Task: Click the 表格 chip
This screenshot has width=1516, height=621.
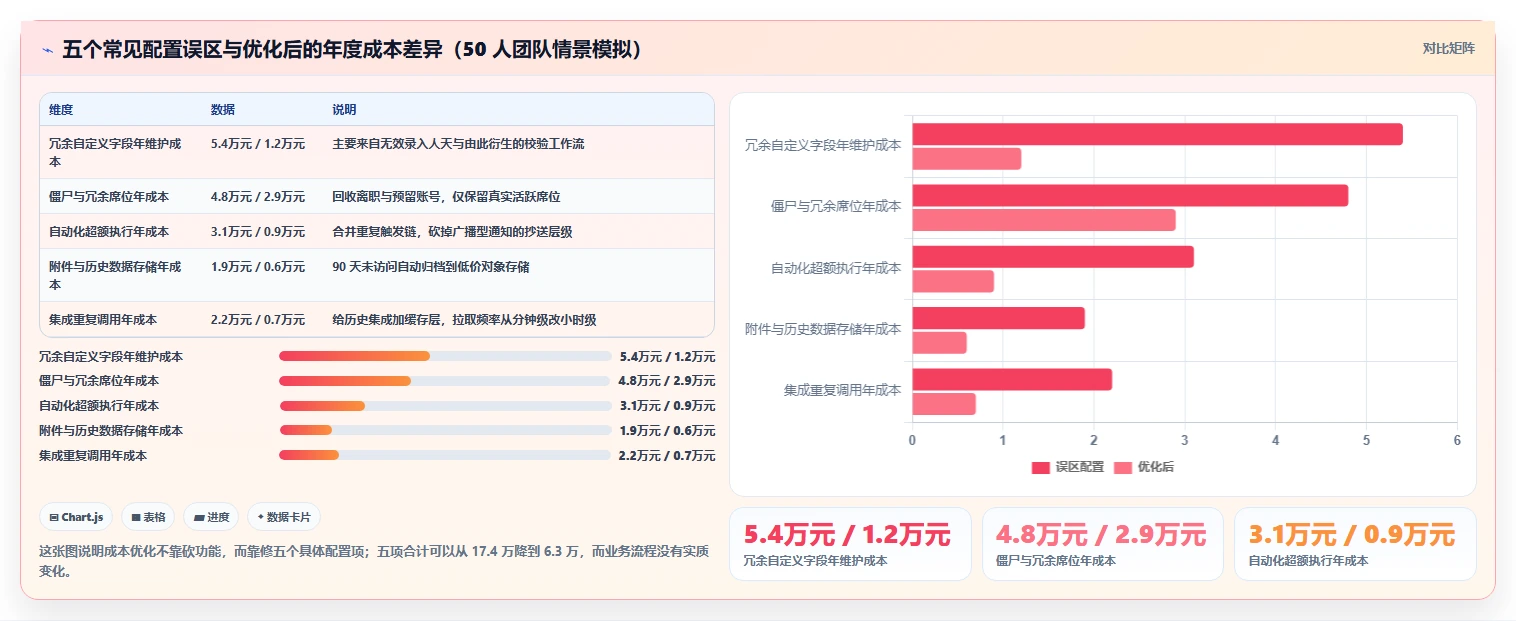Action: (148, 517)
